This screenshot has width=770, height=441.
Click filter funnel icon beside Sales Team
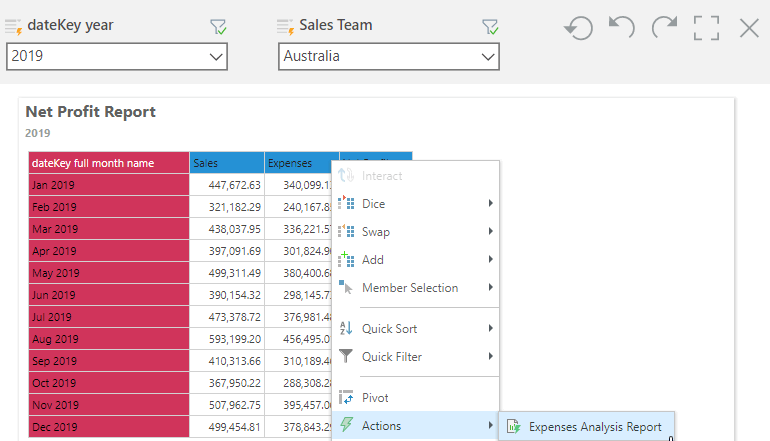pos(490,27)
